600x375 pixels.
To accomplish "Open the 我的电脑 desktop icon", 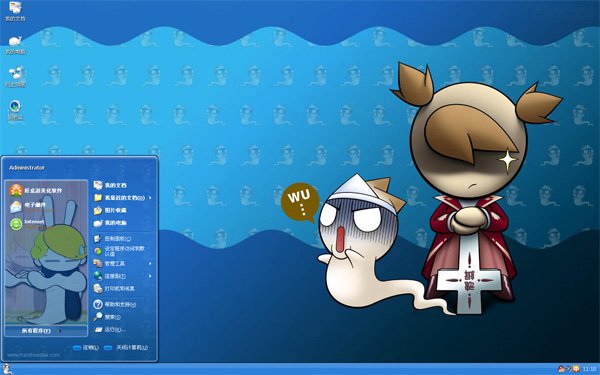I will coord(15,45).
